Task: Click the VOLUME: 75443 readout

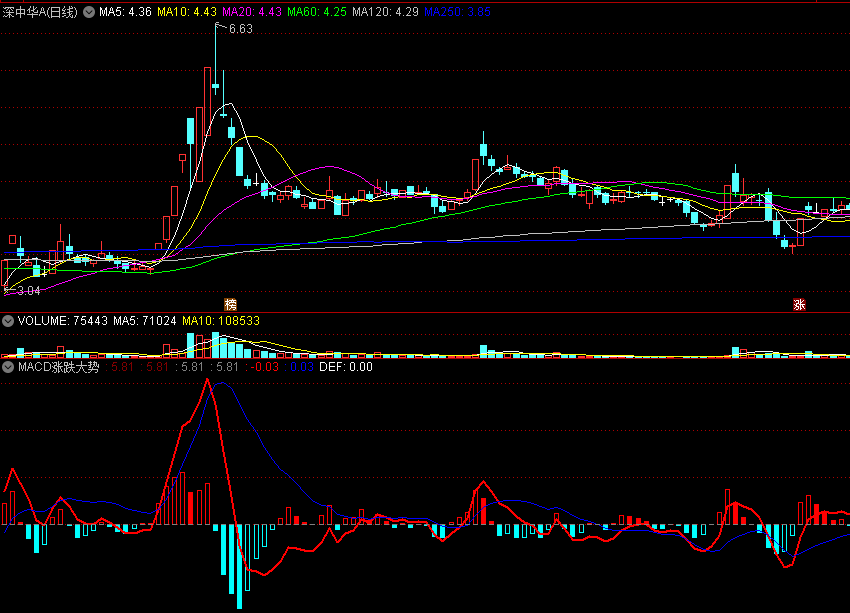Action: pos(62,321)
